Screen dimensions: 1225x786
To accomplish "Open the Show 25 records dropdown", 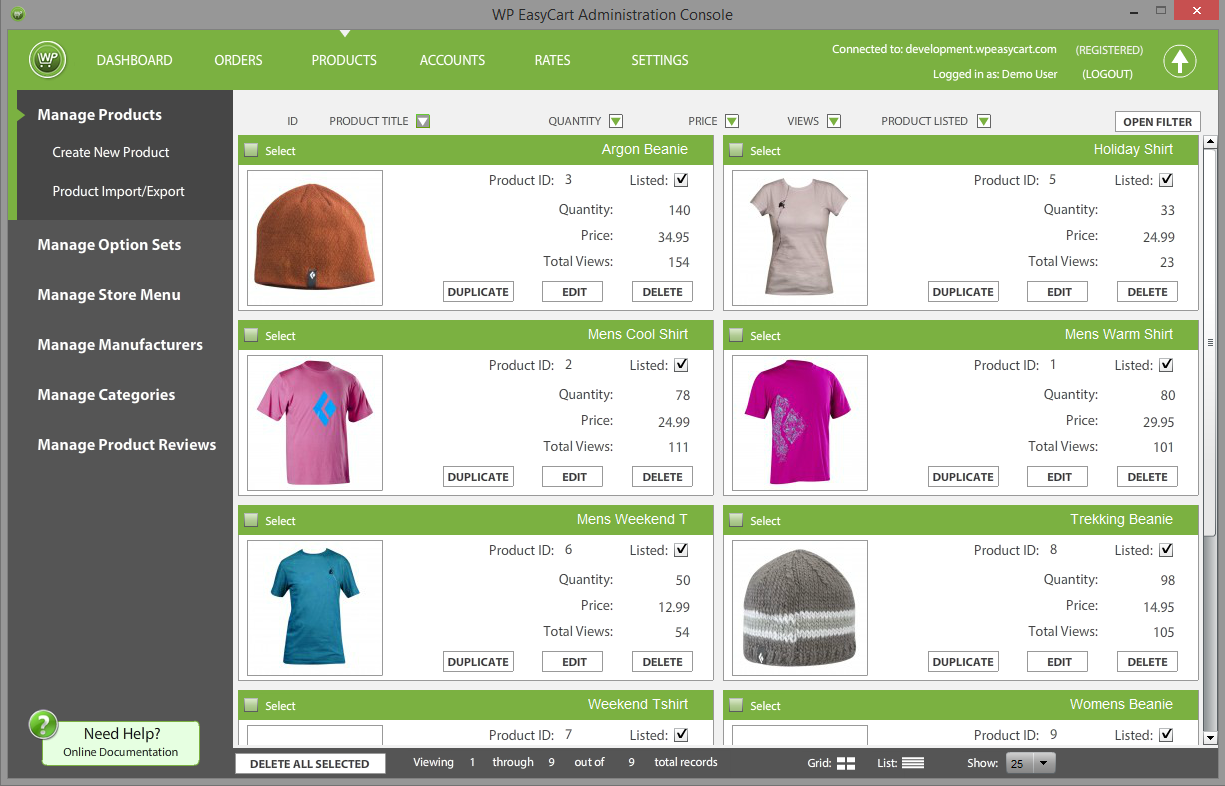I will 1031,763.
